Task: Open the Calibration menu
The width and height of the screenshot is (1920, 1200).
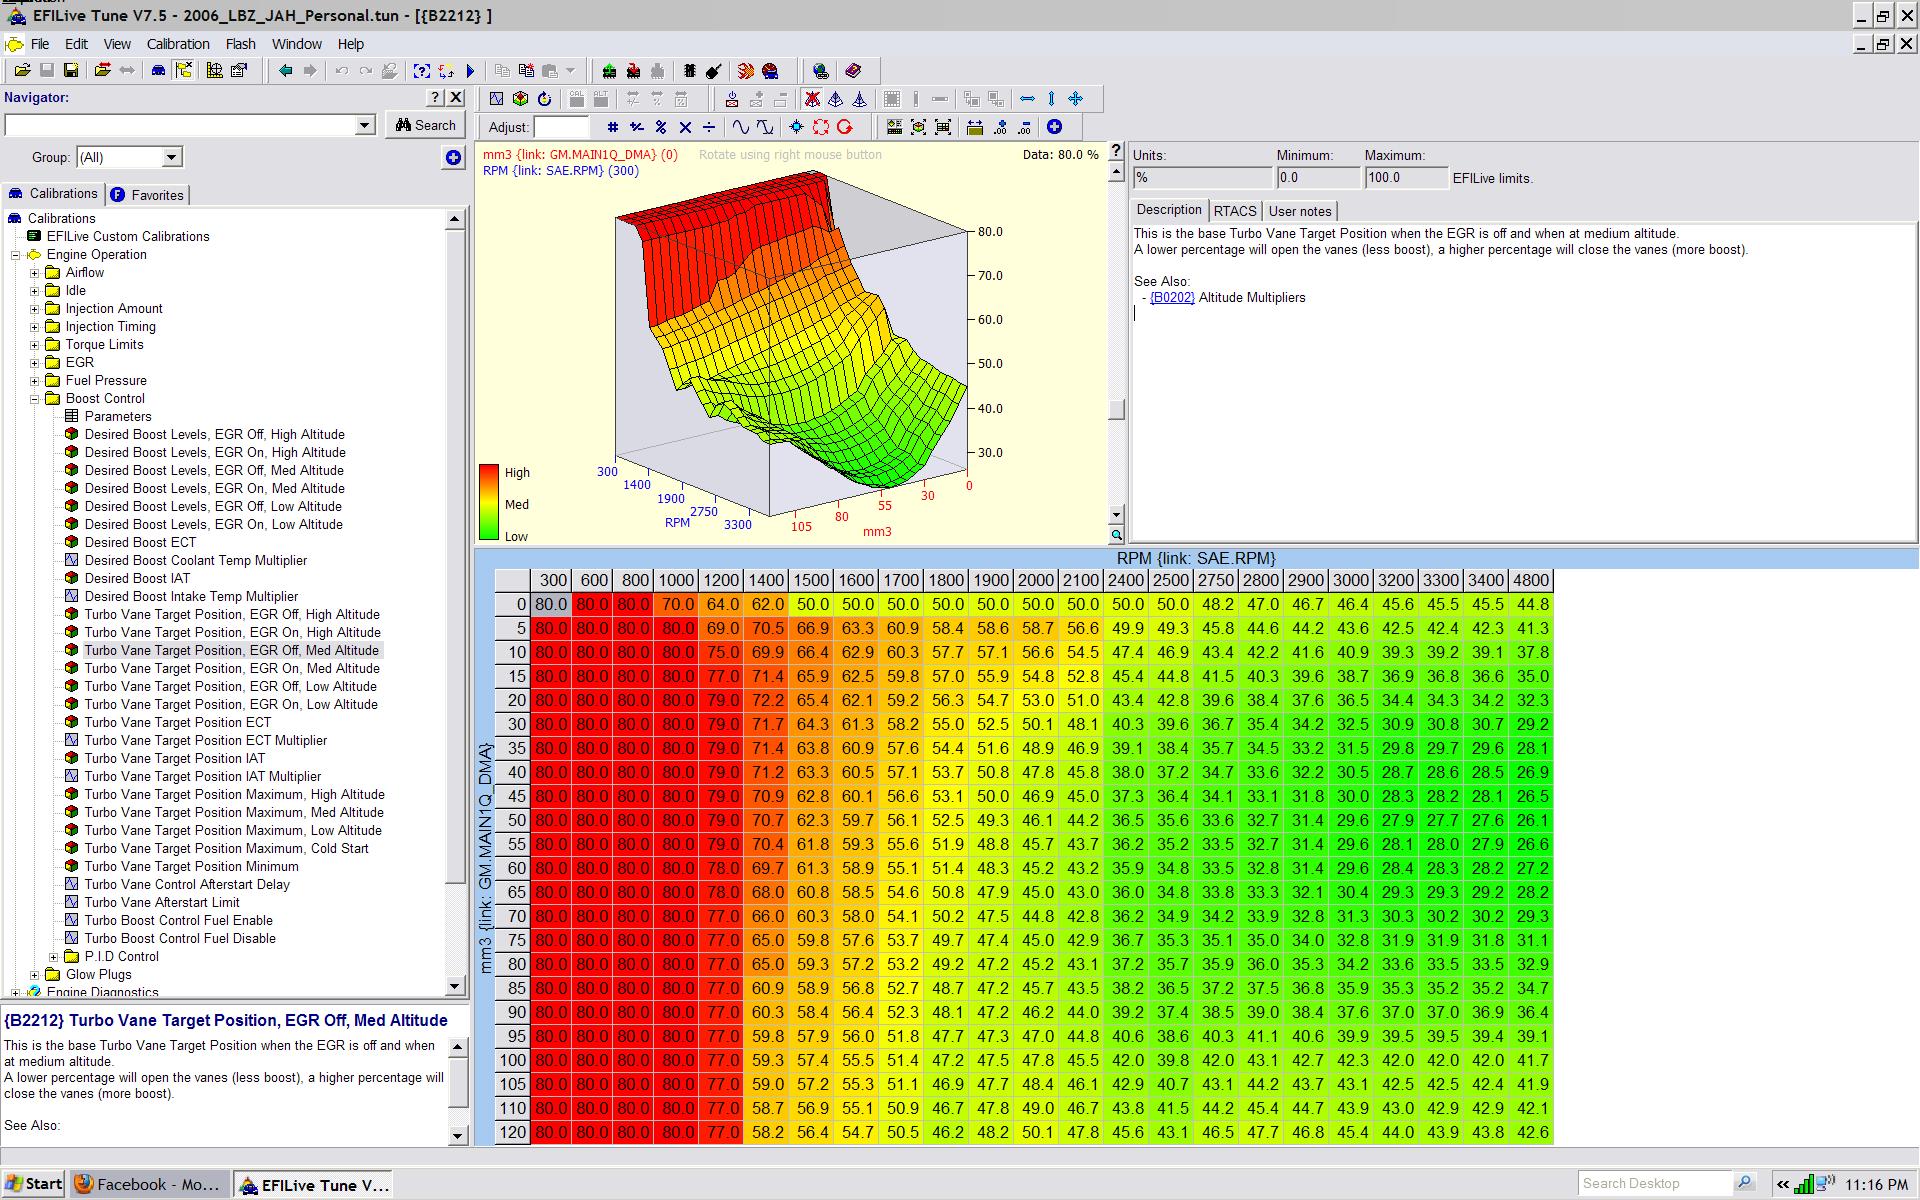Action: [178, 44]
